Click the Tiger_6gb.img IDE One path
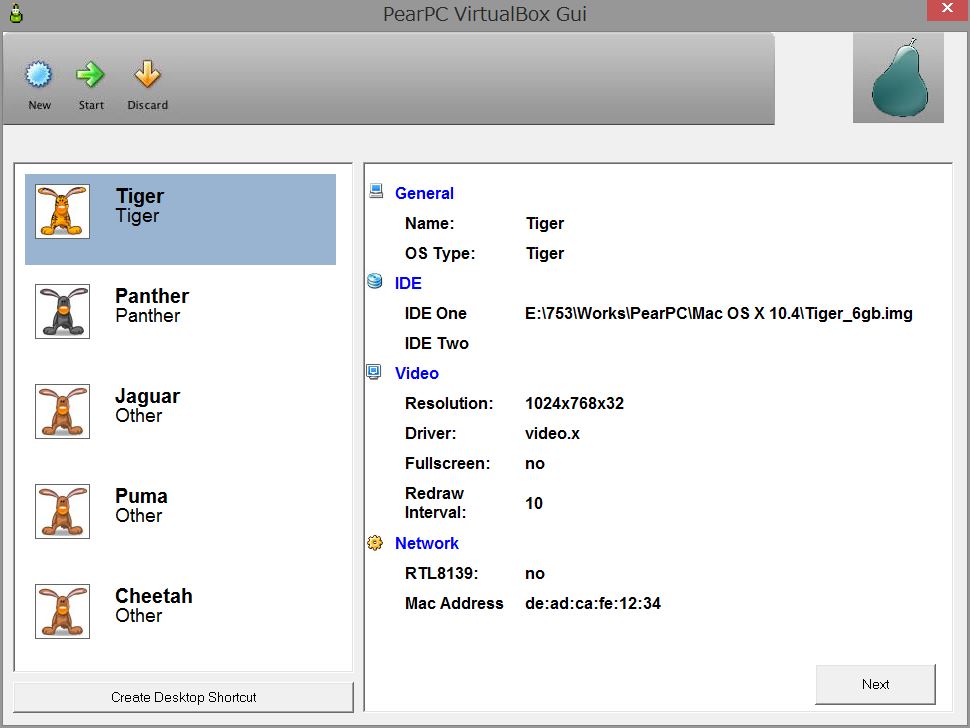Screen dimensions: 970x728 [x=719, y=314]
